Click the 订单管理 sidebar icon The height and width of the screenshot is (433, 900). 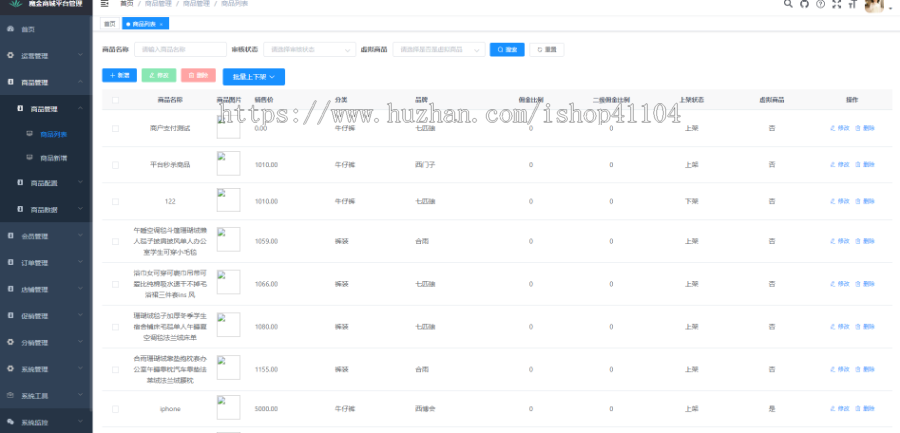(x=10, y=262)
